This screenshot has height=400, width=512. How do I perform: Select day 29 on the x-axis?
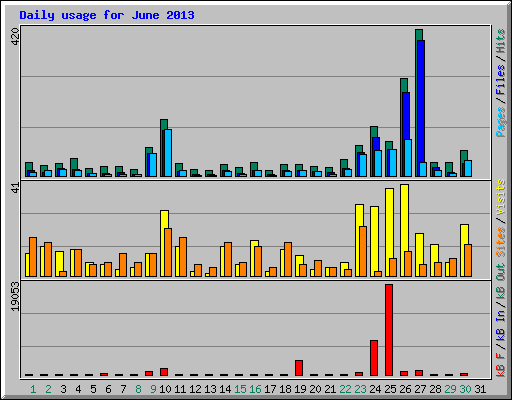pos(450,389)
